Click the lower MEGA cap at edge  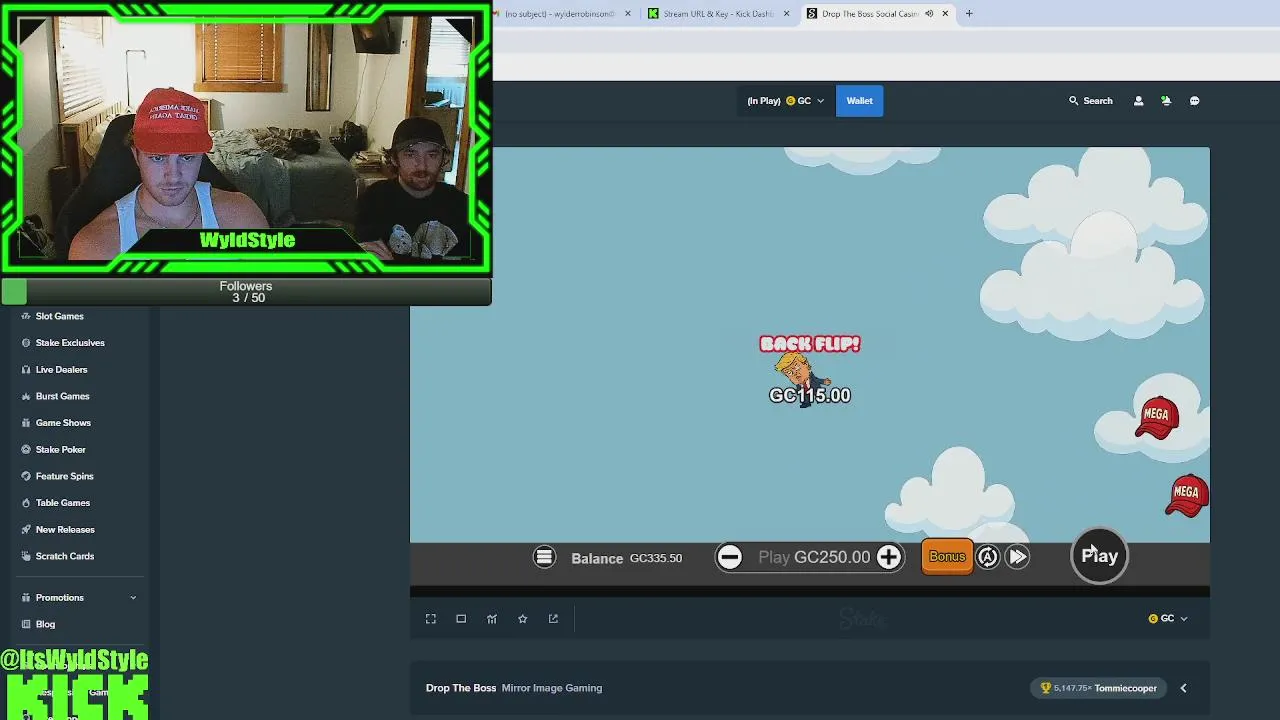[1187, 496]
